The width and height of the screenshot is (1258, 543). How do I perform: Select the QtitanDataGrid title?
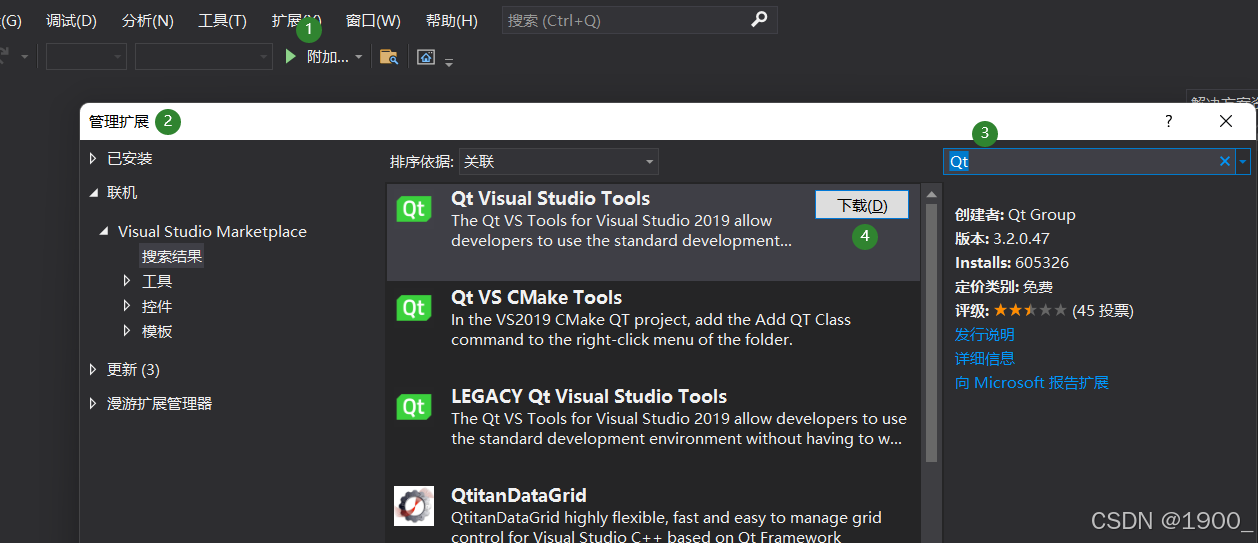tap(518, 495)
